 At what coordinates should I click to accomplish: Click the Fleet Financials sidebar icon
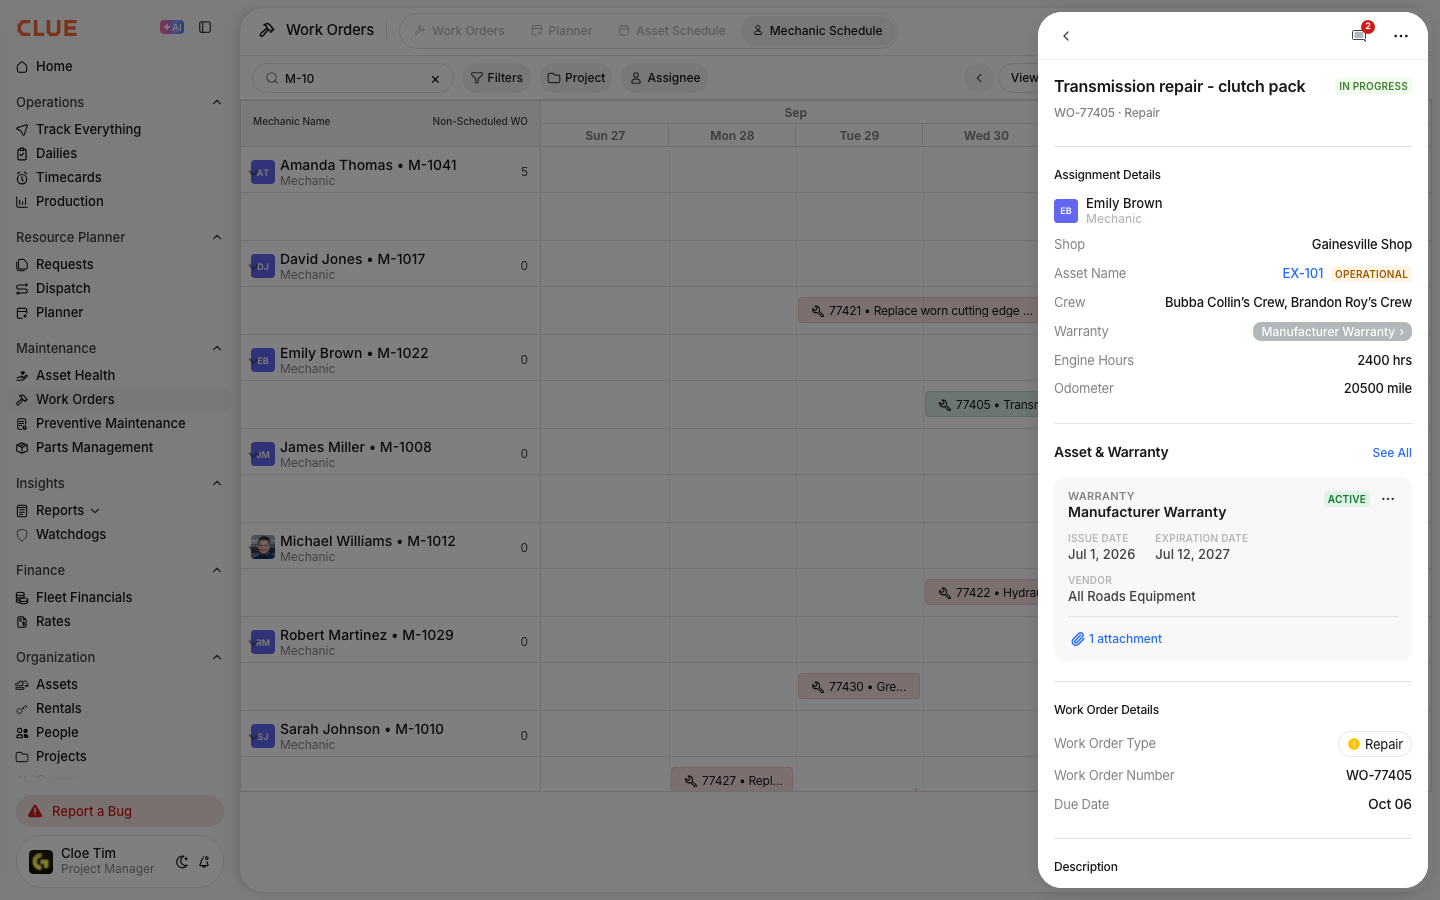point(22,598)
